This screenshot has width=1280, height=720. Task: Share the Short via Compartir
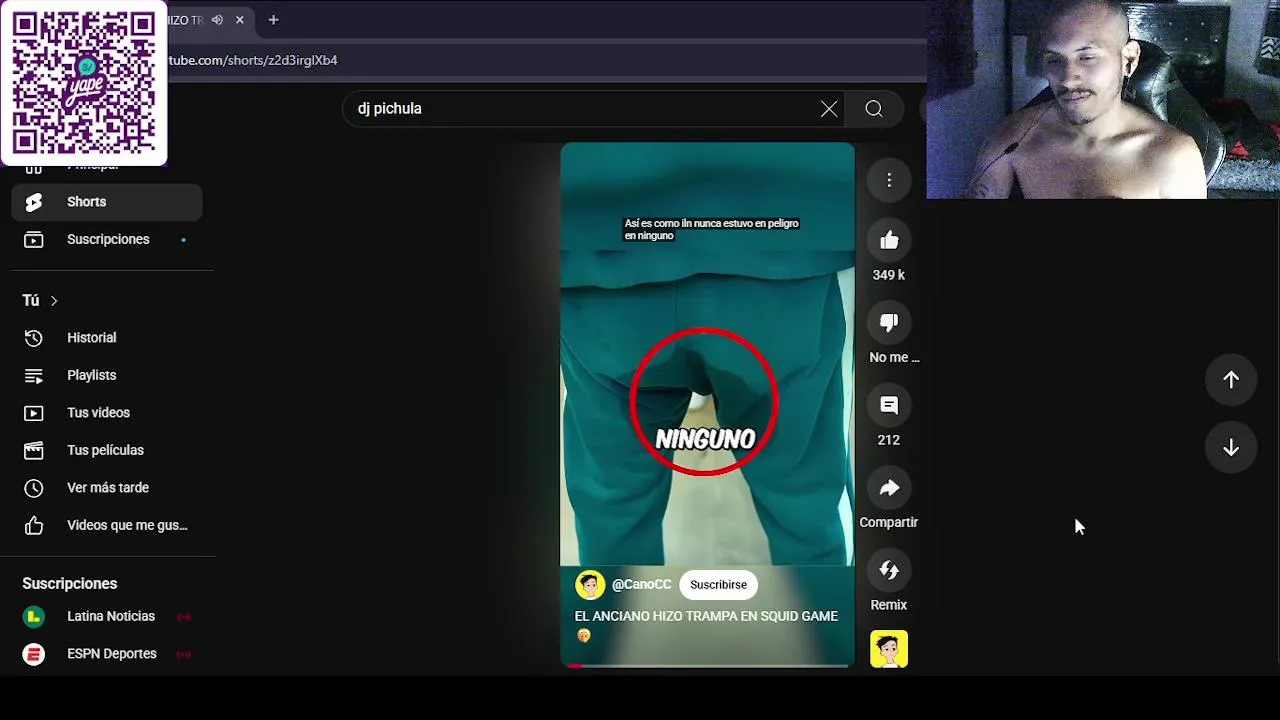889,487
